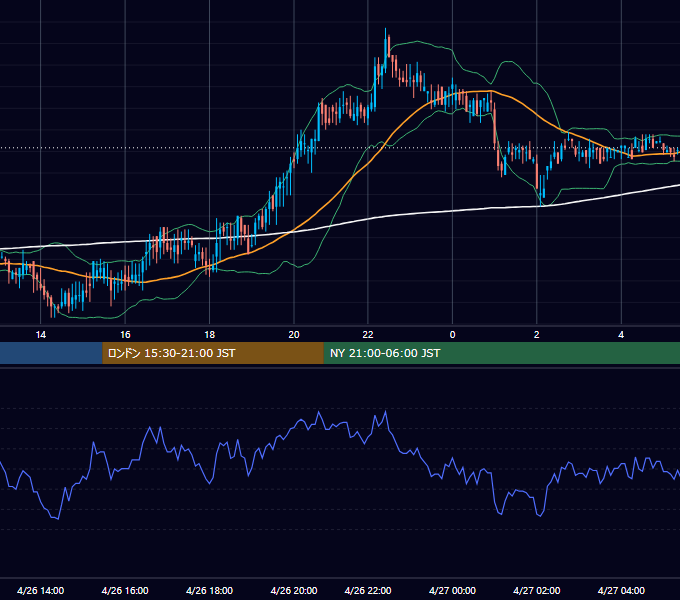Image resolution: width=680 pixels, height=600 pixels.
Task: Click the 4/26 22:00 label on the oscillator axis
Action: (x=368, y=590)
